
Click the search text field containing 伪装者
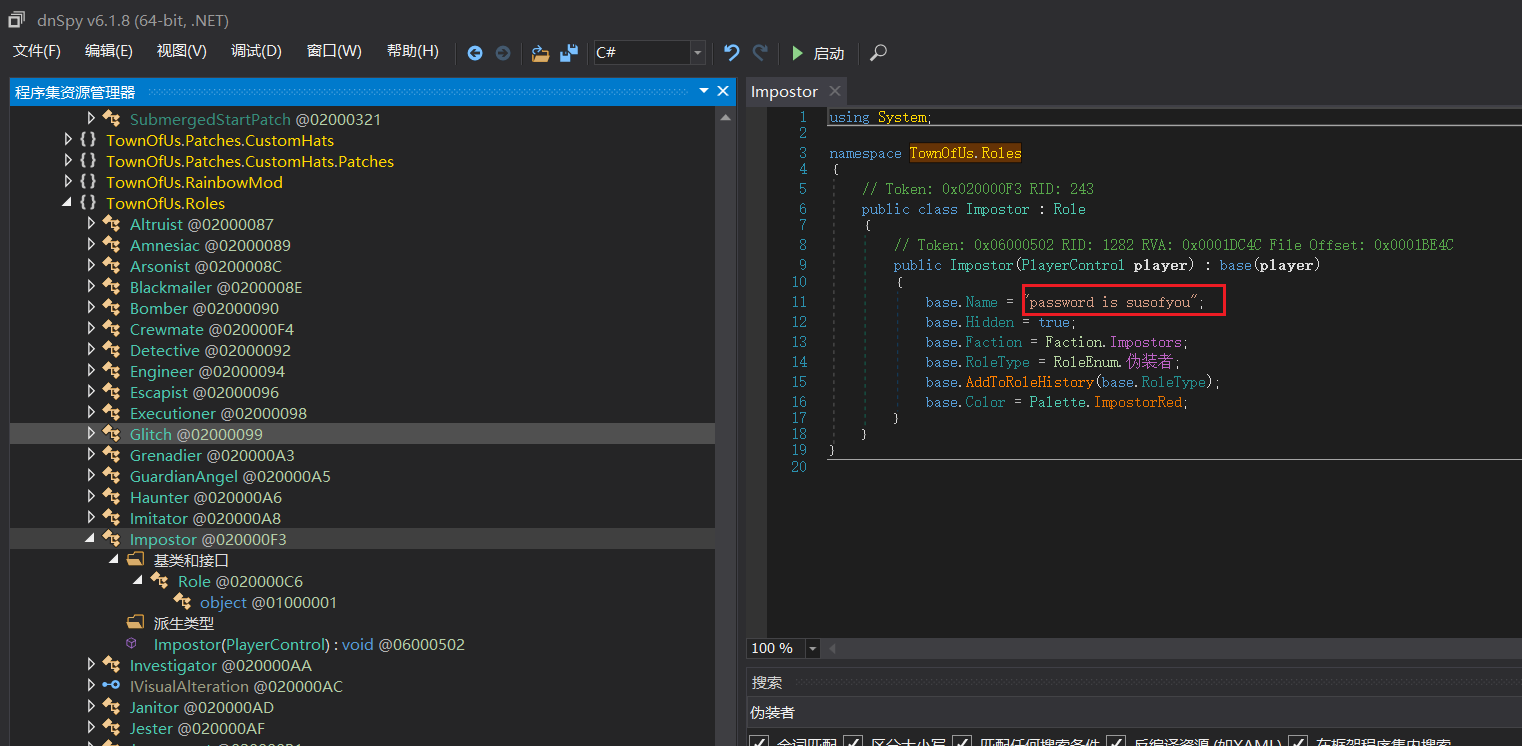point(1134,713)
